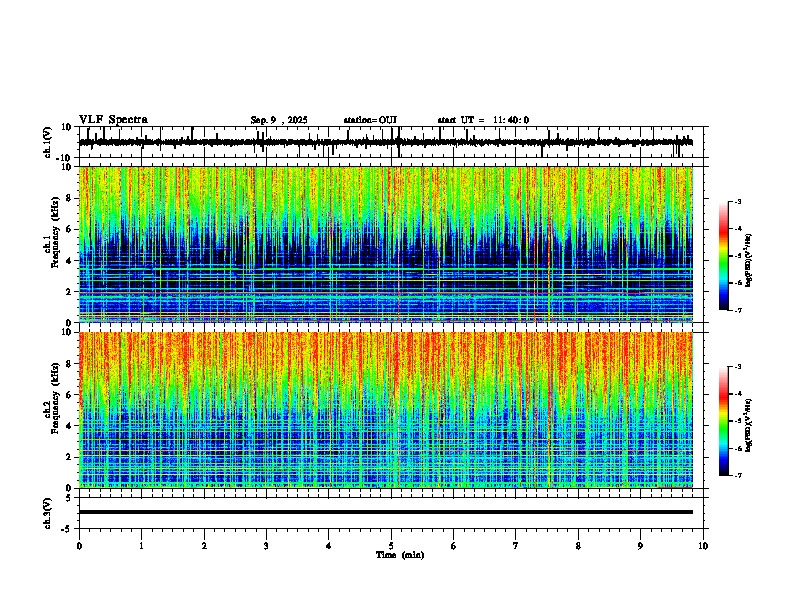Click time axis tick label "4"
The image size is (792, 612).
point(329,546)
